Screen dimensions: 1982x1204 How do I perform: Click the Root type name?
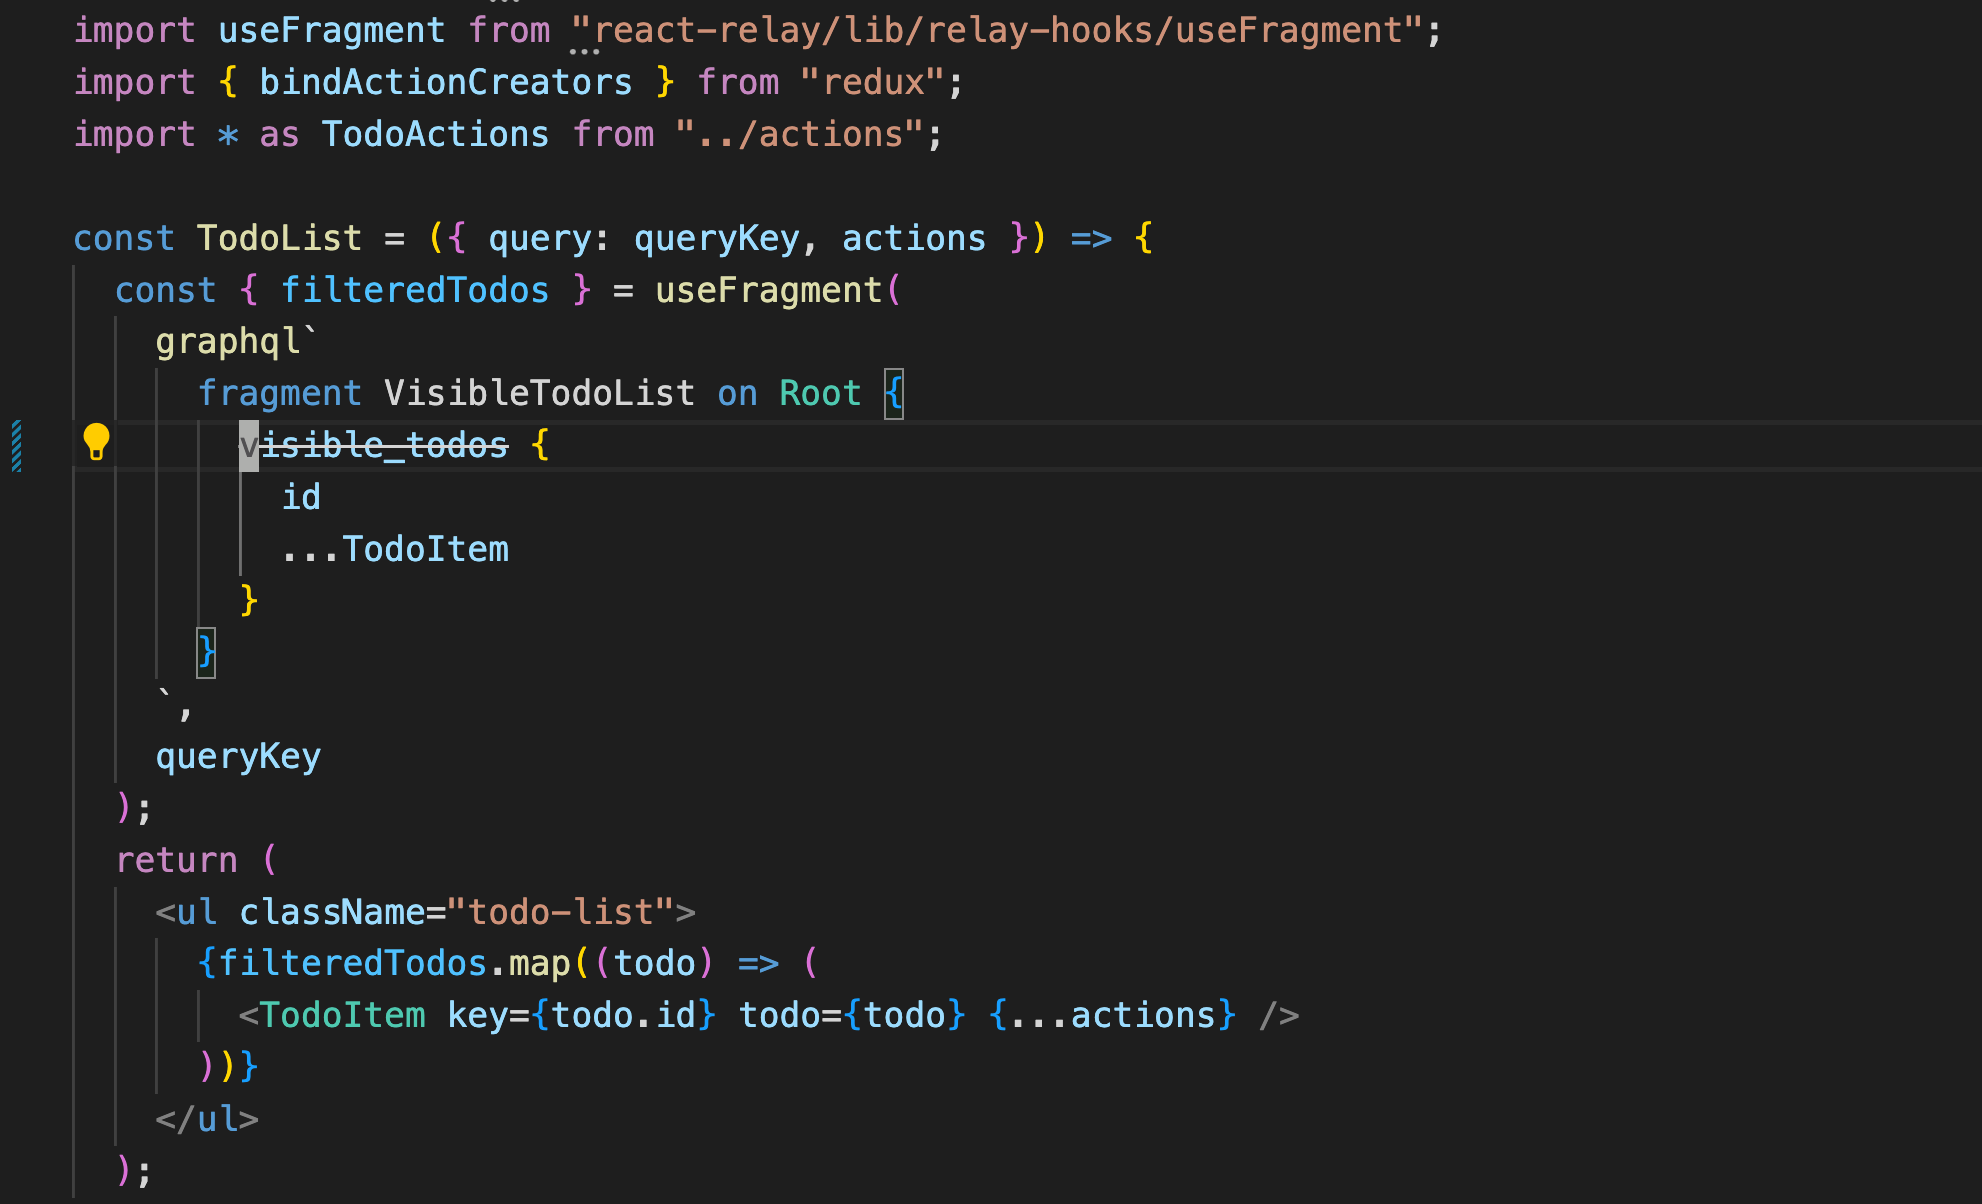pyautogui.click(x=820, y=393)
